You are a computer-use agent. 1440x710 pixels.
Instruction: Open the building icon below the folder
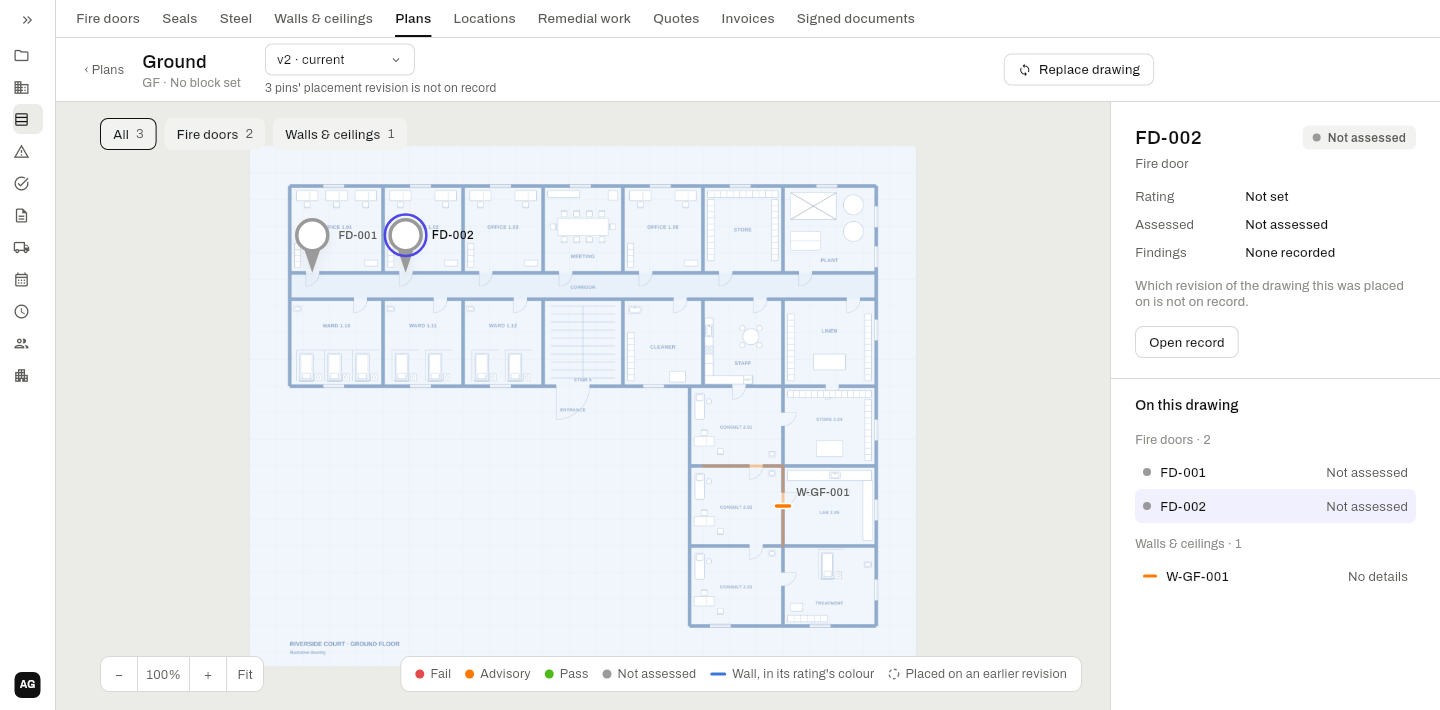pyautogui.click(x=21, y=87)
